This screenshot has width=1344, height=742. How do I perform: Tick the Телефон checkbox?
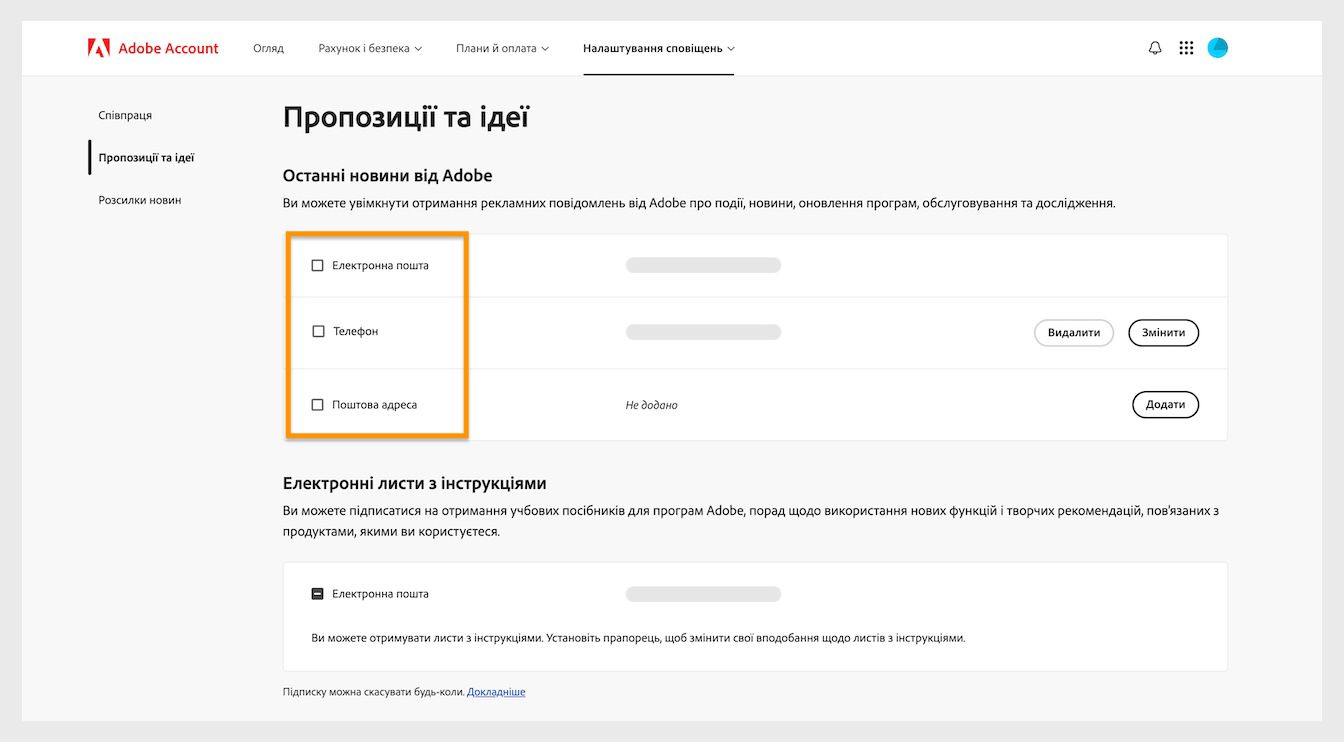[x=318, y=331]
